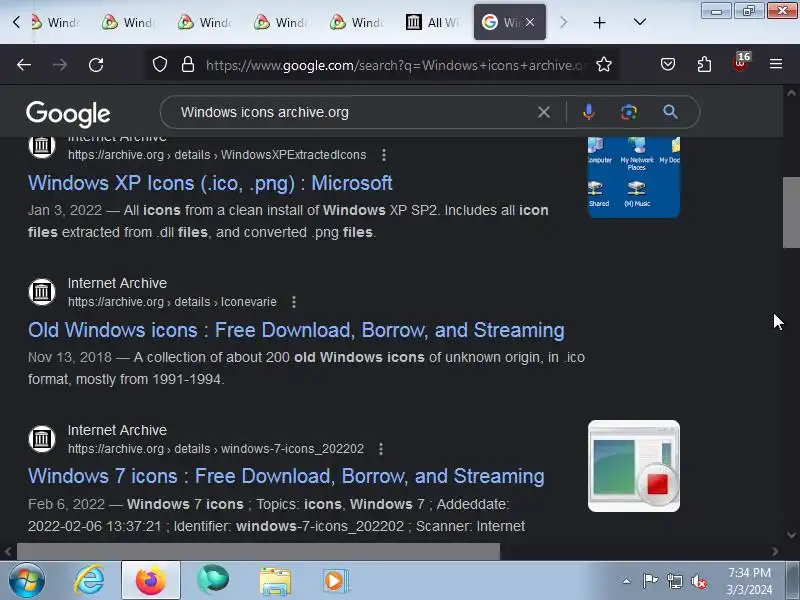The height and width of the screenshot is (600, 800).
Task: Click the horizontal scrollbar thumb
Action: (258, 551)
